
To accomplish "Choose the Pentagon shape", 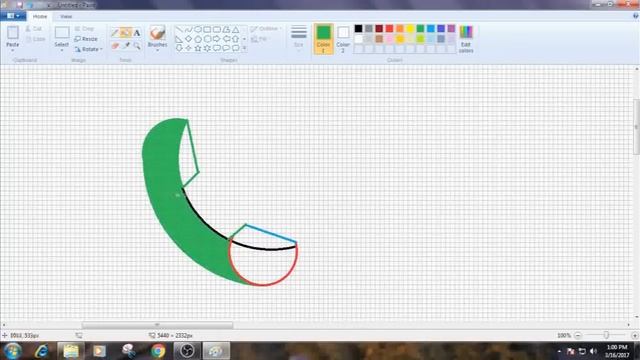I will pyautogui.click(x=198, y=39).
